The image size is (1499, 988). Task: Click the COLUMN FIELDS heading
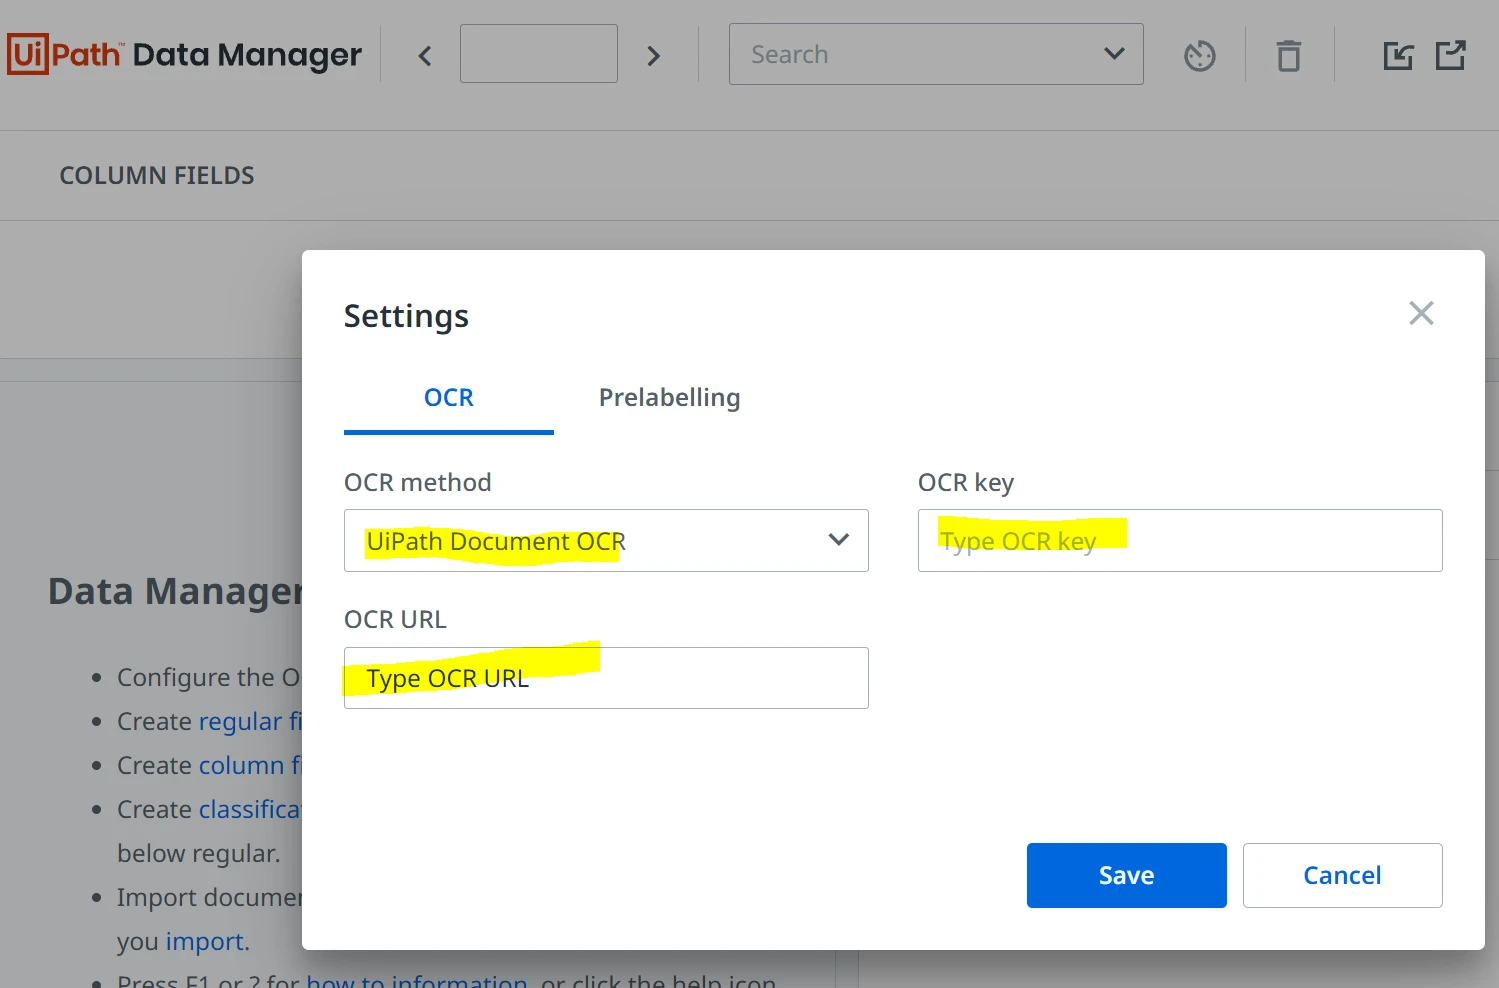(x=157, y=176)
